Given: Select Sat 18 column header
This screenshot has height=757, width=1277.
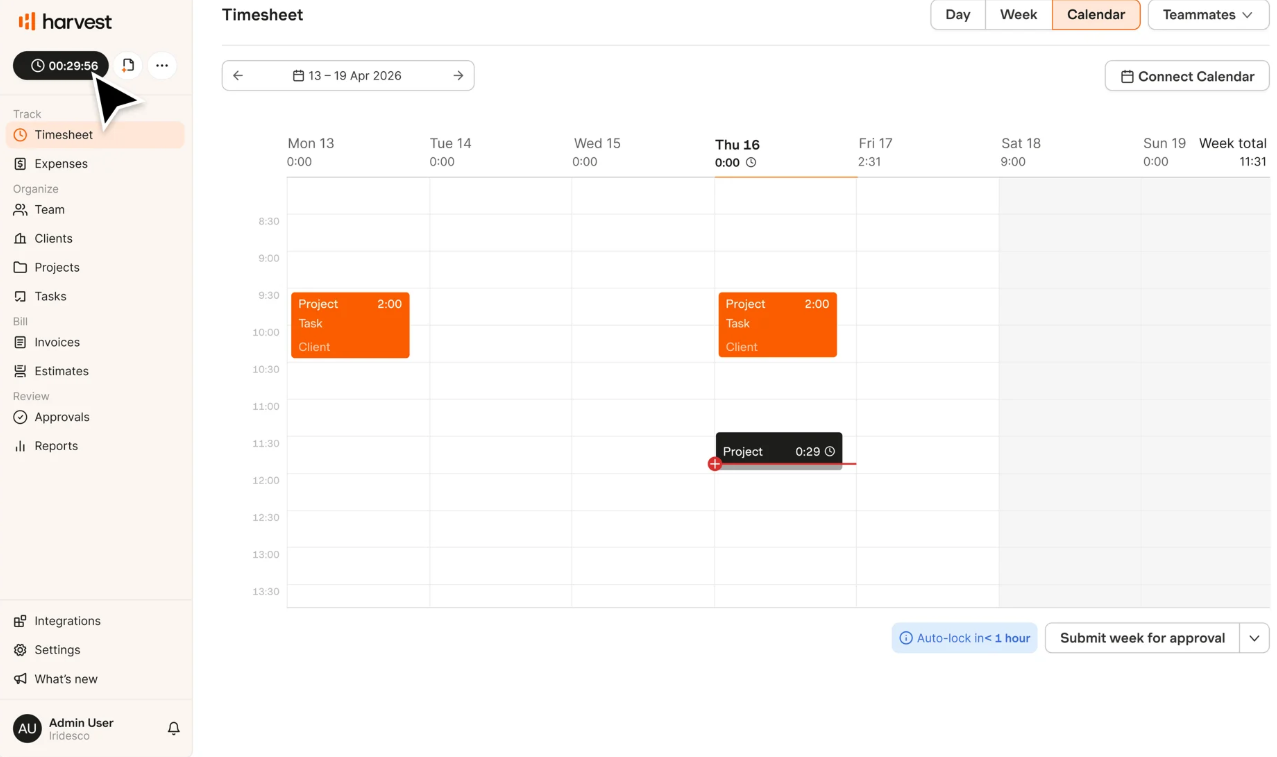Looking at the screenshot, I should (x=1021, y=144).
